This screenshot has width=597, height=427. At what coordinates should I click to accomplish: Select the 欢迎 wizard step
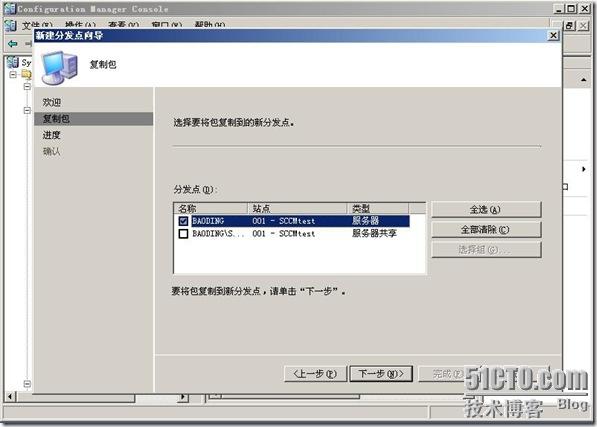coord(52,102)
